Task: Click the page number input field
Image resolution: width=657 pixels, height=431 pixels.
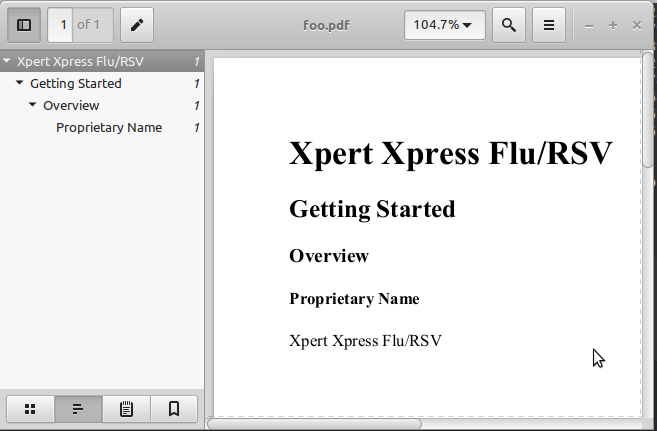Action: click(x=63, y=25)
